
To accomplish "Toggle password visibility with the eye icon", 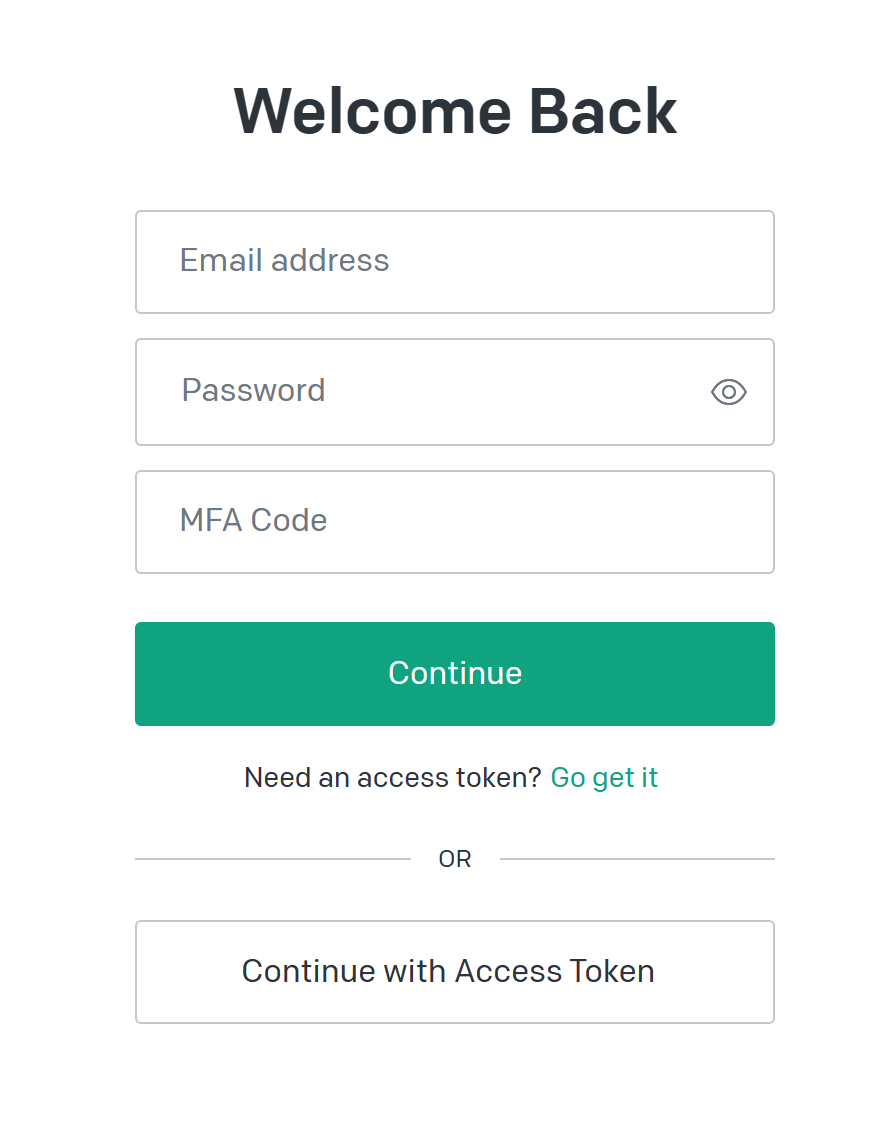I will click(x=729, y=392).
